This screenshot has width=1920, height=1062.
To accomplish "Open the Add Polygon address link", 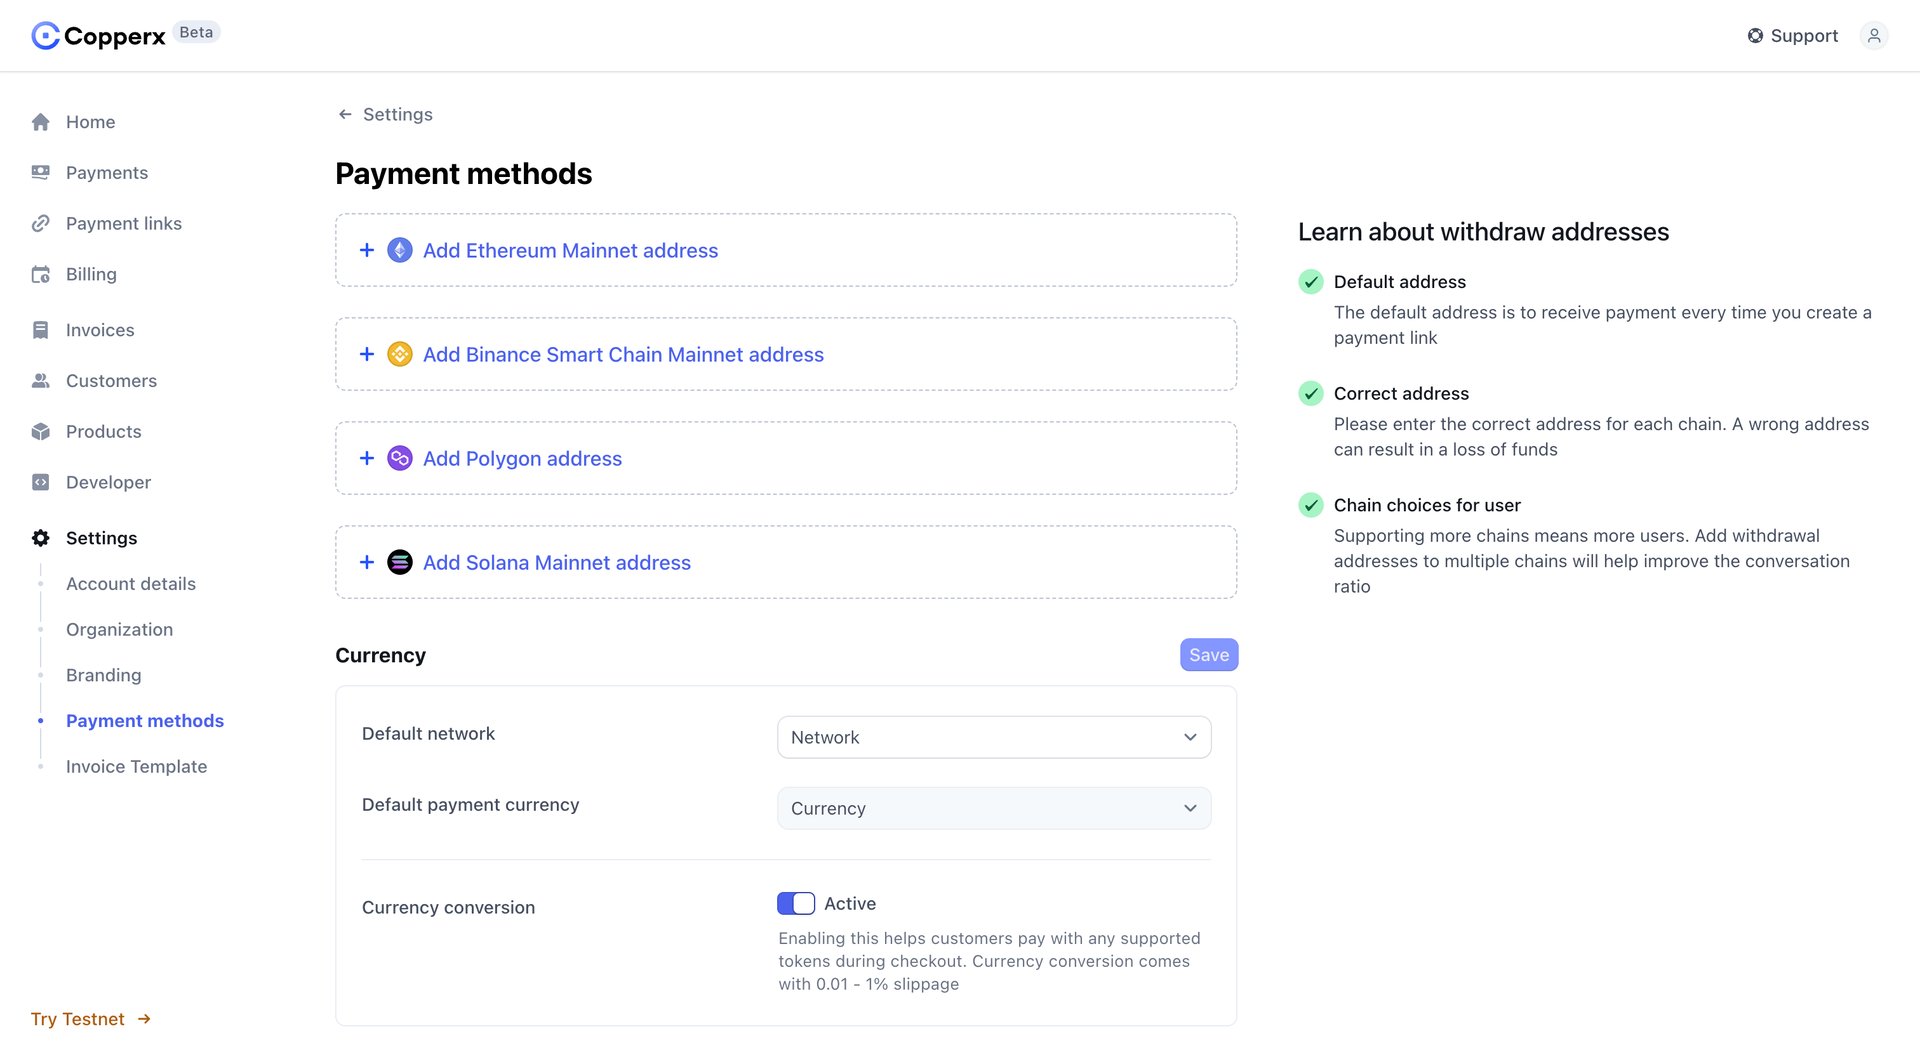I will 521,458.
